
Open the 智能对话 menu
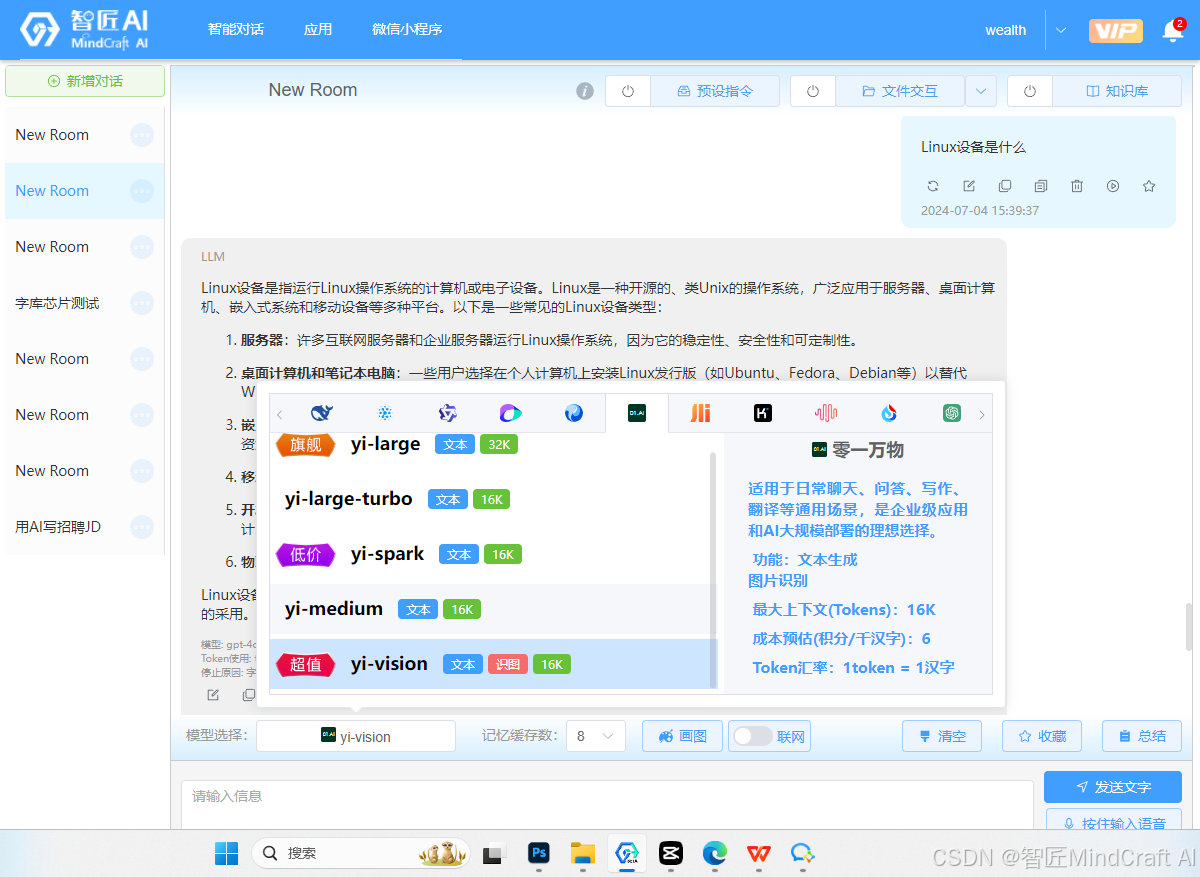tap(236, 29)
